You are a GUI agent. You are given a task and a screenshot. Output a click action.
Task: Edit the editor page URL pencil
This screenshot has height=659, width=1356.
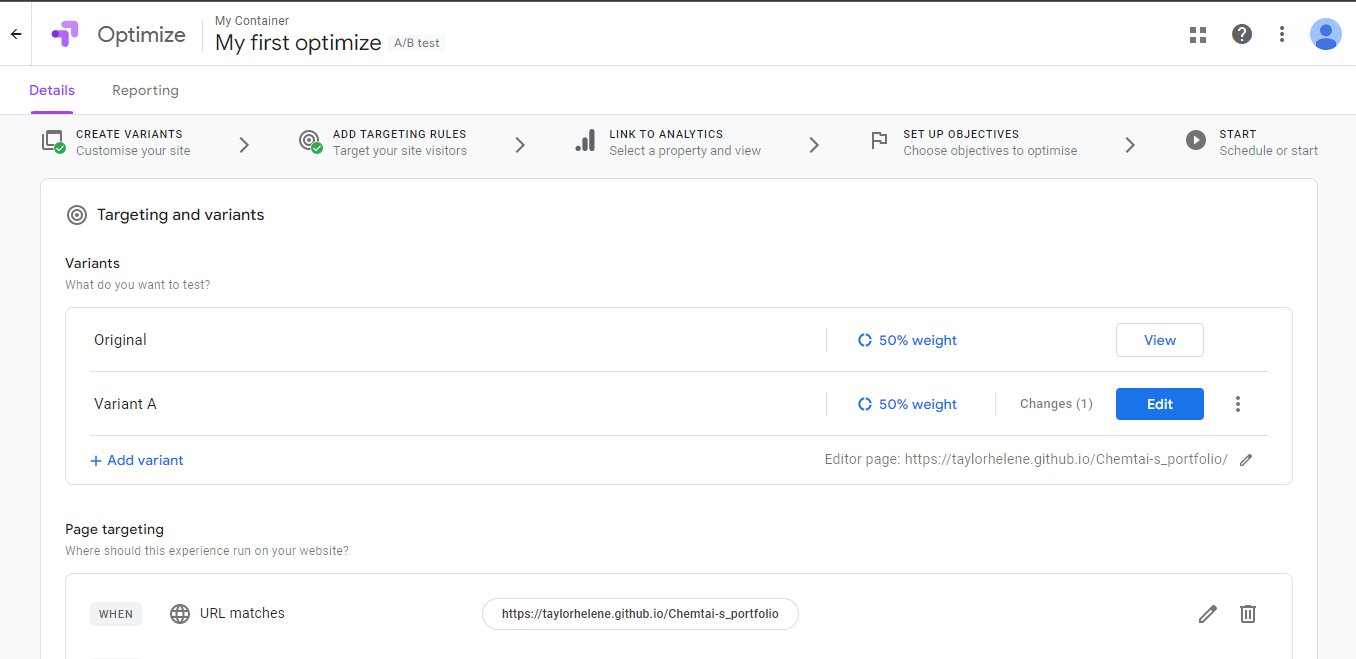[1246, 460]
